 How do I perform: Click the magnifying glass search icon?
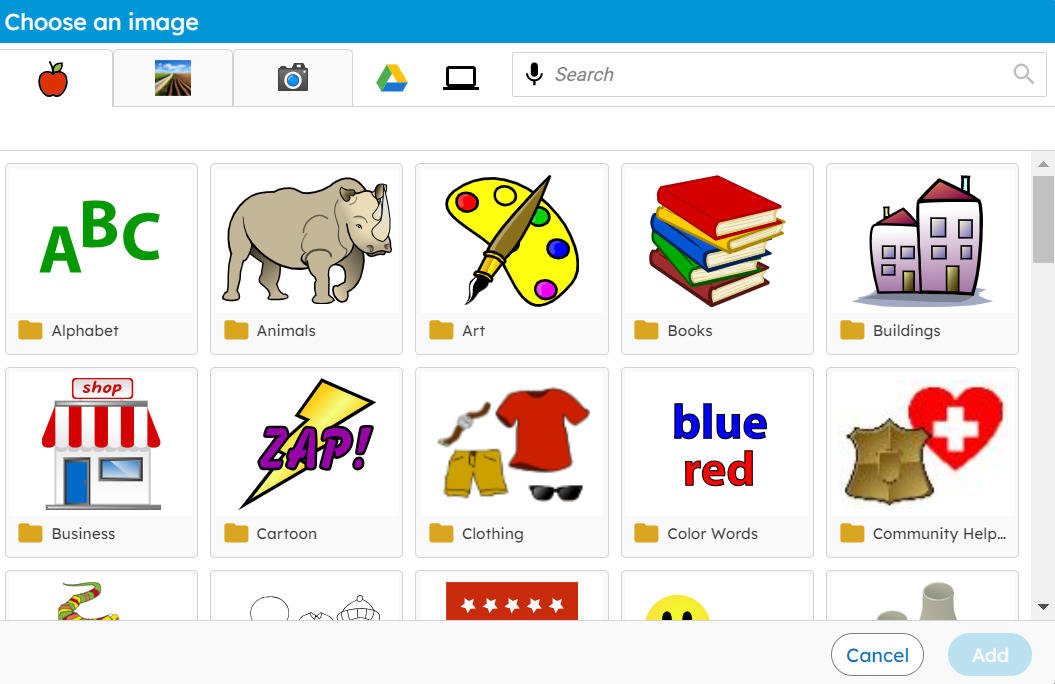(1023, 74)
